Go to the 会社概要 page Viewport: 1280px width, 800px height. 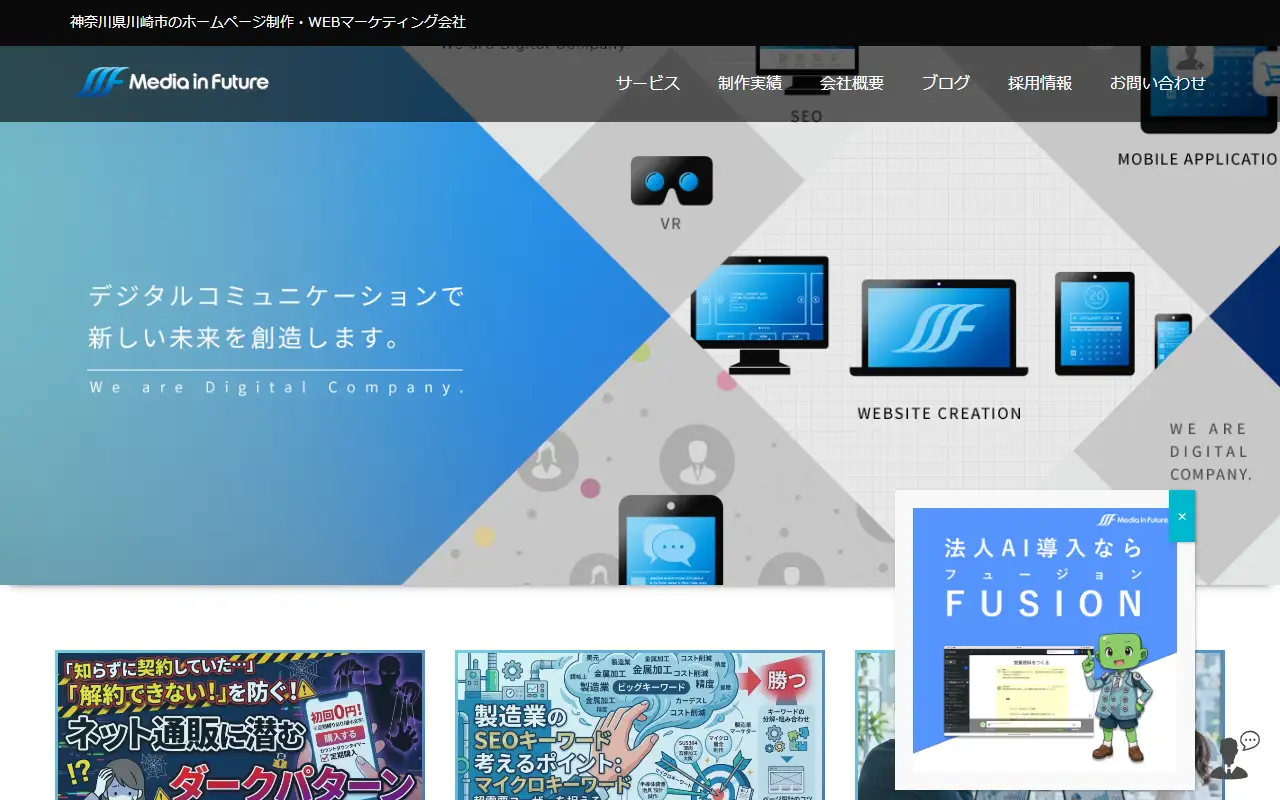coord(852,83)
